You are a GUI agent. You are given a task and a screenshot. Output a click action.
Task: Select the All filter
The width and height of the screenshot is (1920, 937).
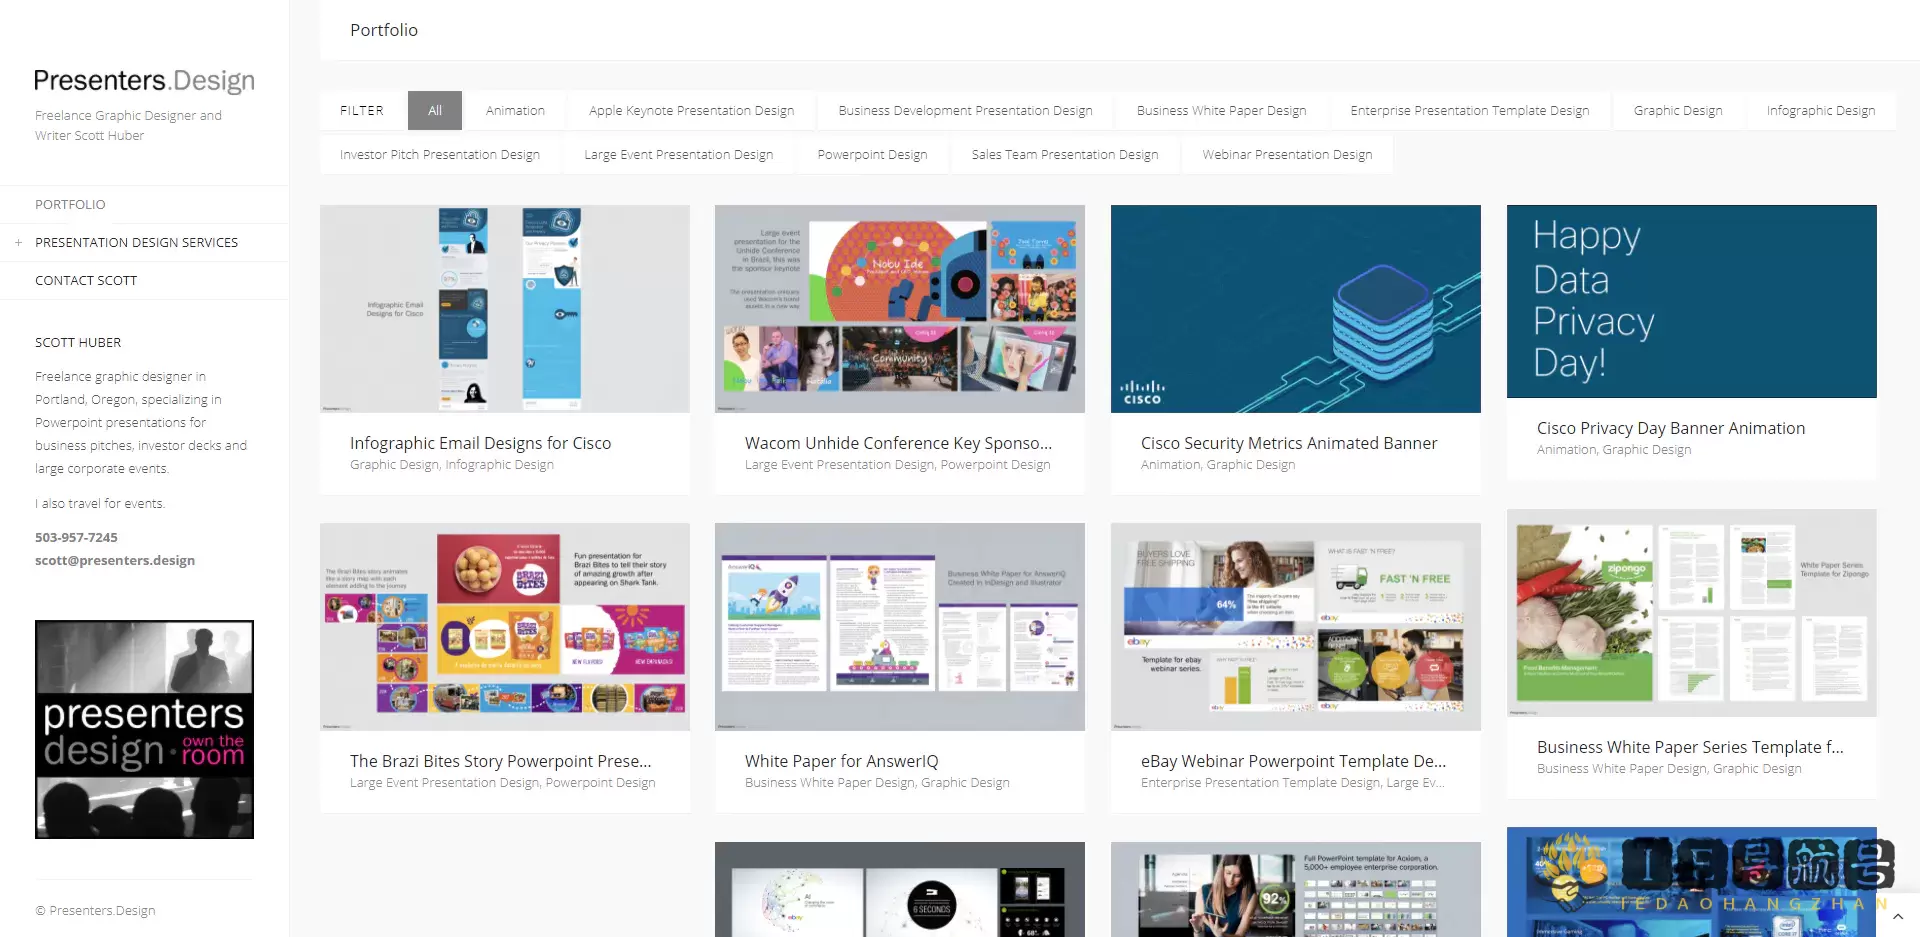click(435, 110)
